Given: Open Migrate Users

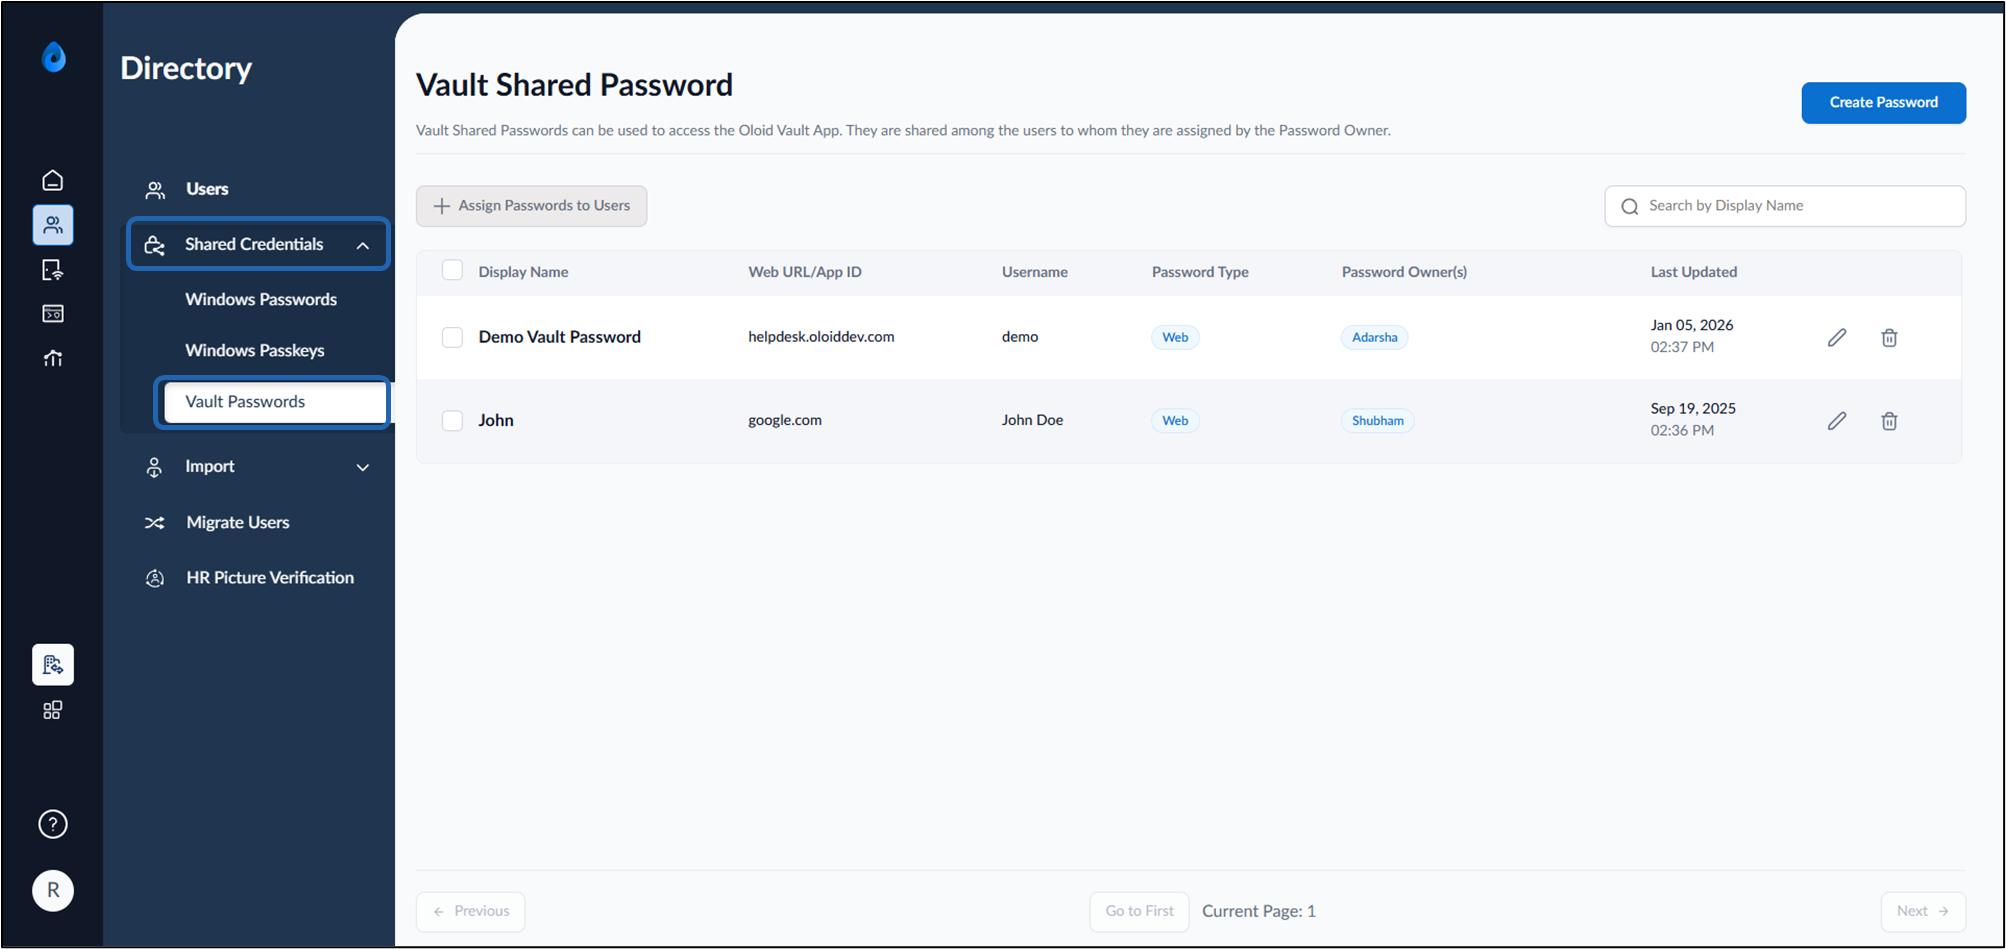Looking at the screenshot, I should coord(238,522).
